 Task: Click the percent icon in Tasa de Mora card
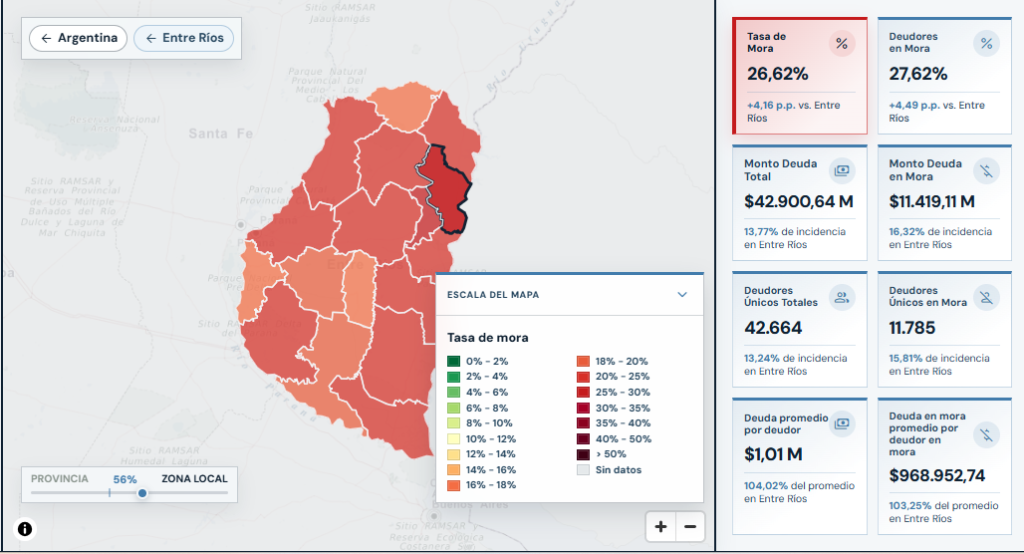tap(842, 44)
